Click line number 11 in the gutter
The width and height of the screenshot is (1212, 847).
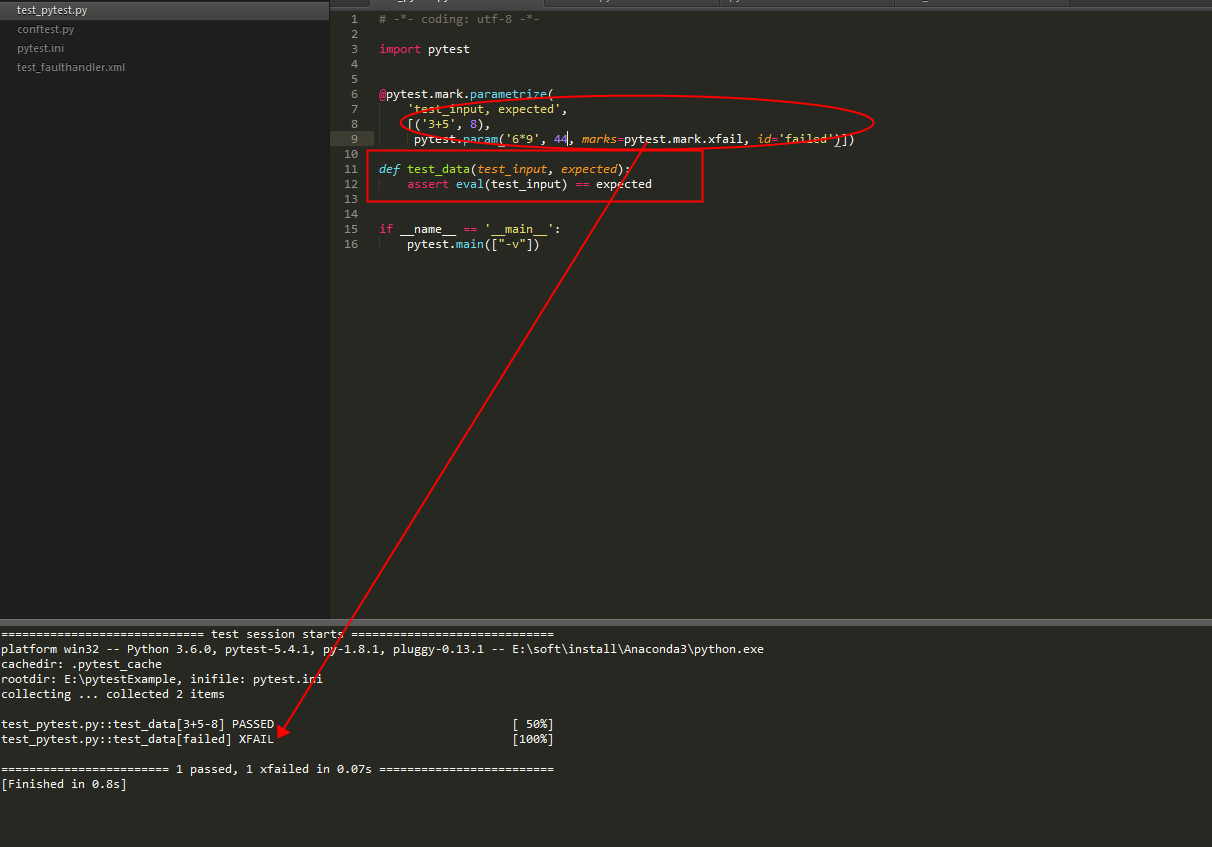click(x=351, y=169)
